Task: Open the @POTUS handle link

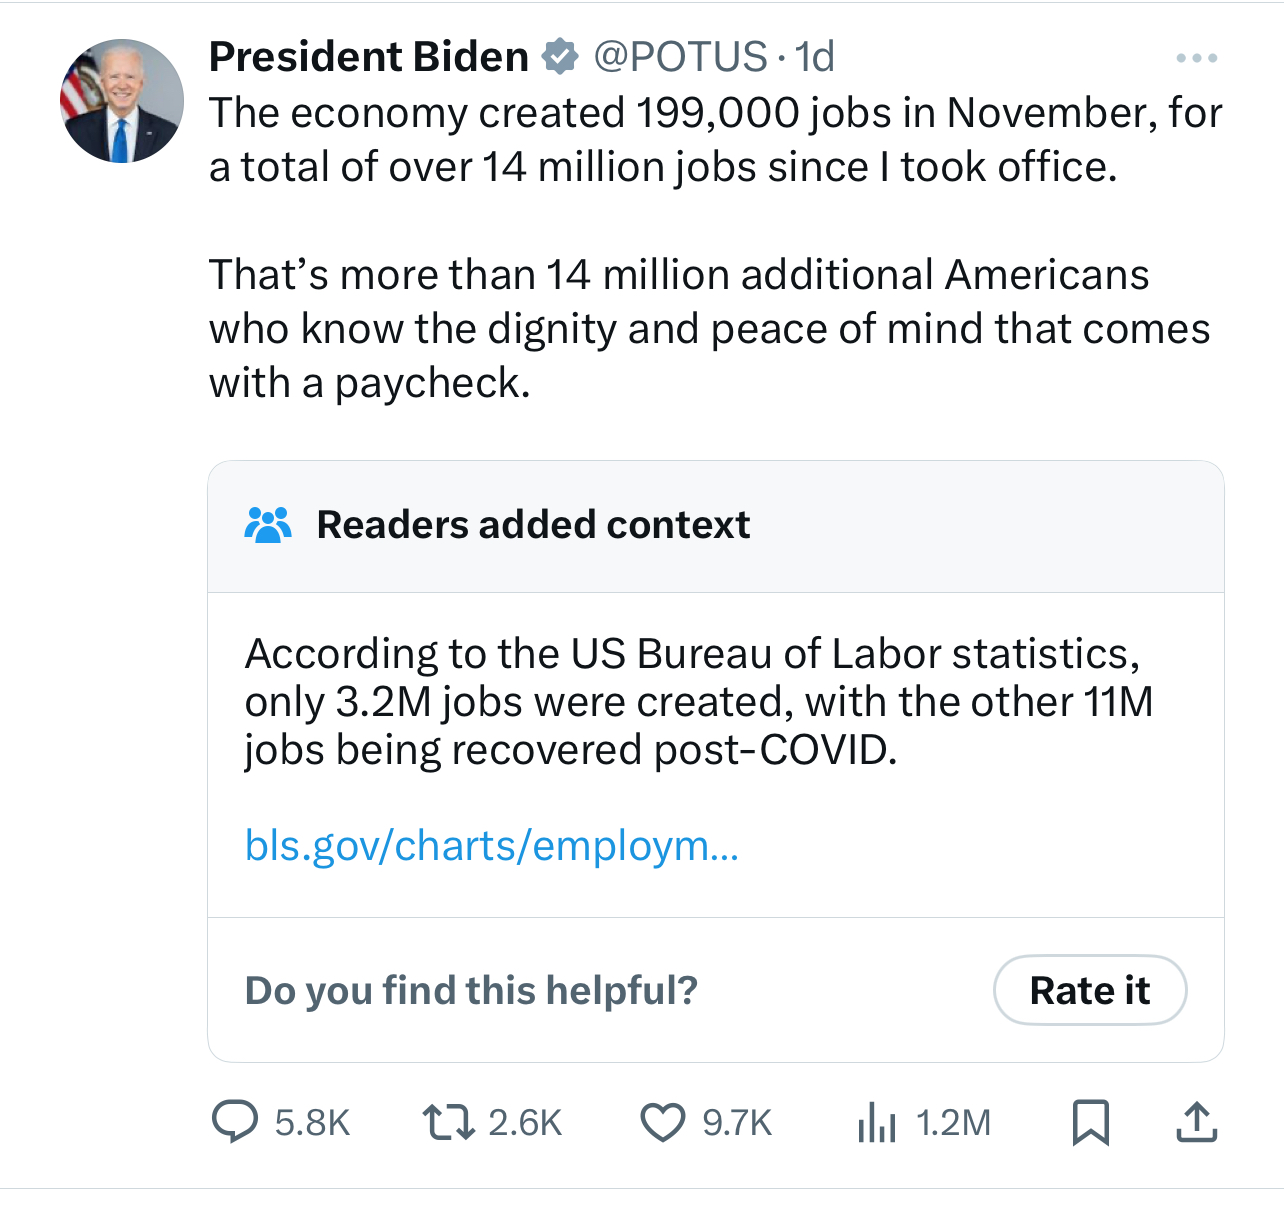Action: click(680, 57)
